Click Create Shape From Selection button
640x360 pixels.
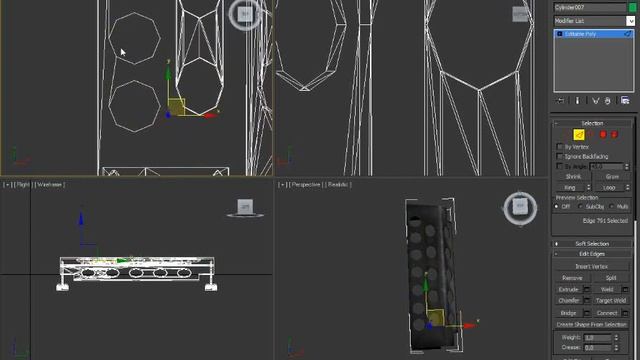[x=591, y=325]
